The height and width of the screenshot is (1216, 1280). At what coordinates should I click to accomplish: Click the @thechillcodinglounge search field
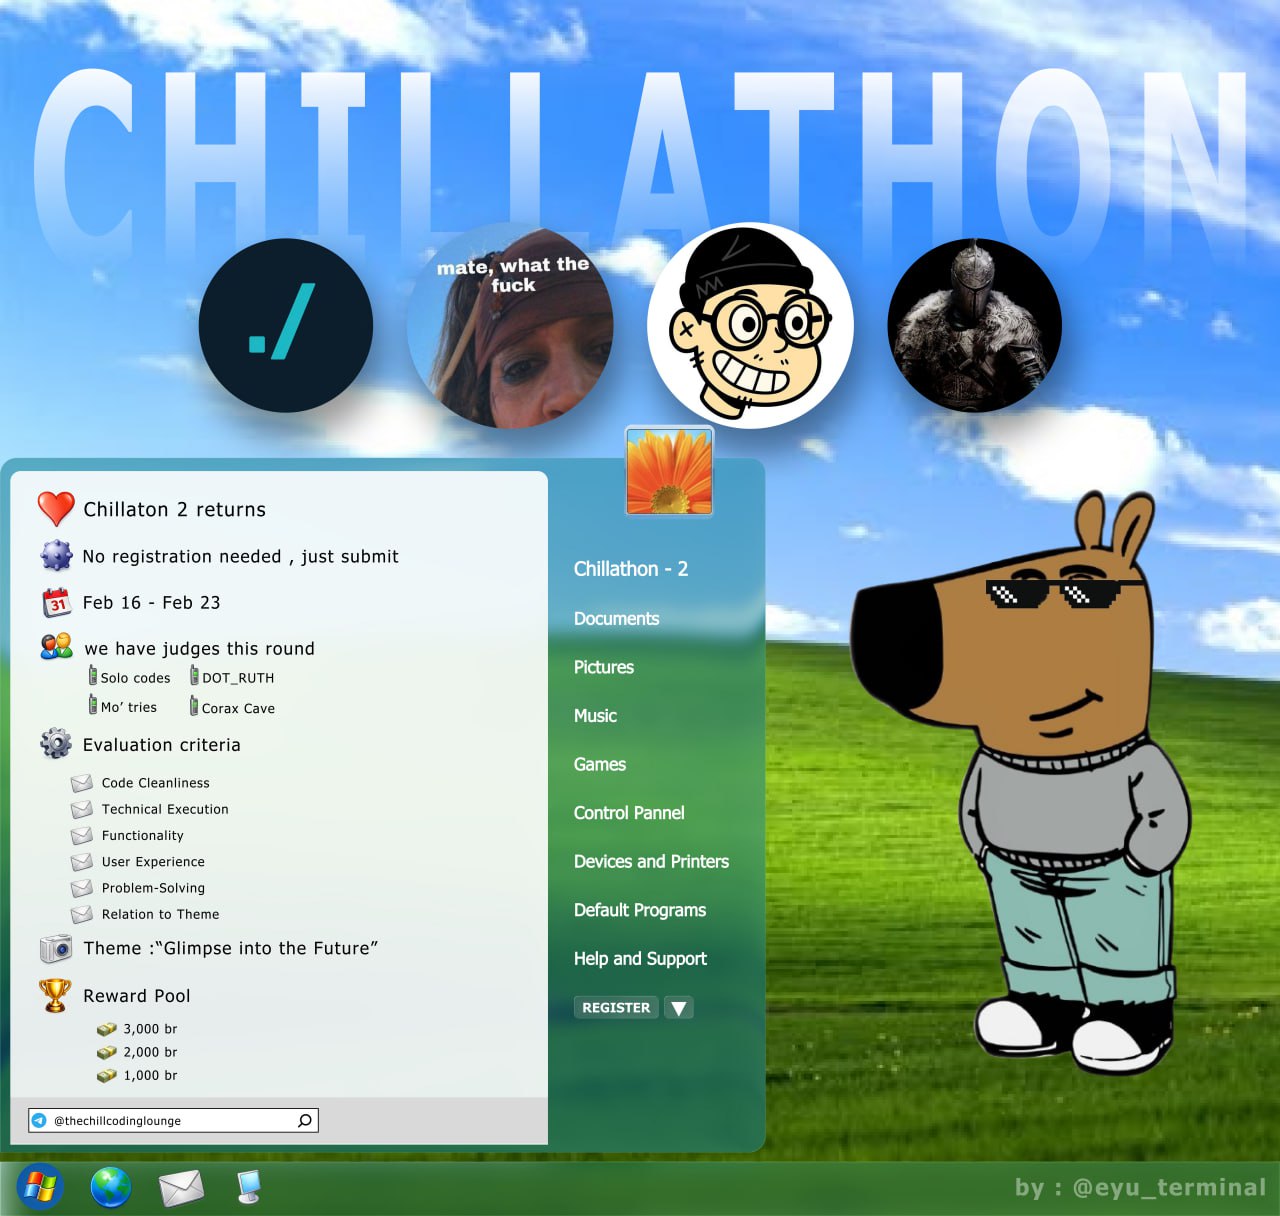pyautogui.click(x=165, y=1120)
